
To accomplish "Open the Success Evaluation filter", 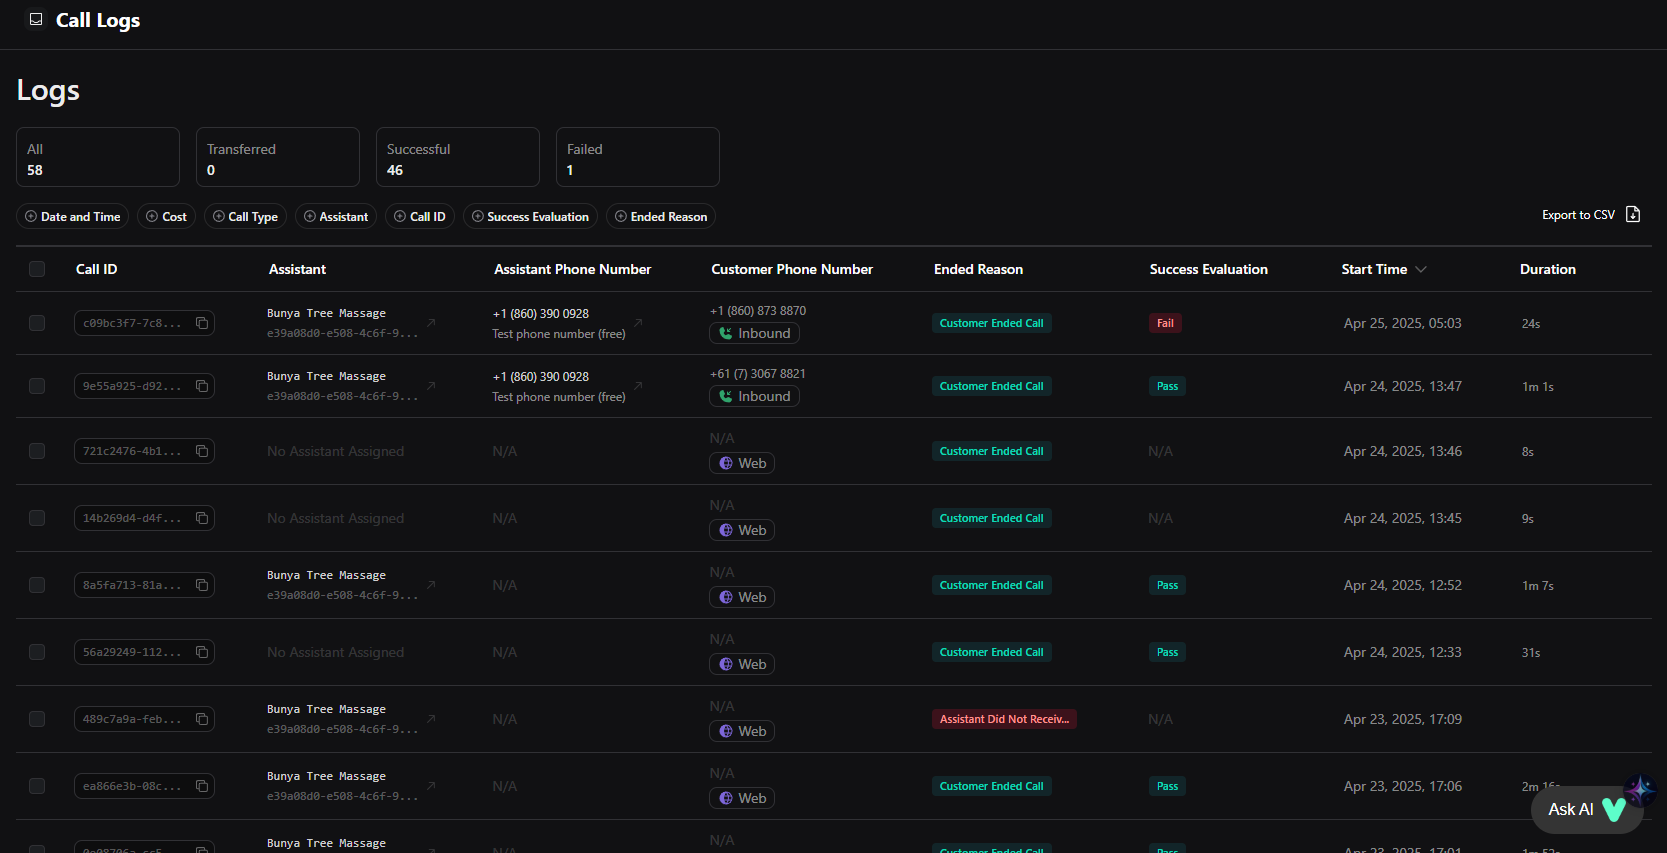I will coord(530,217).
